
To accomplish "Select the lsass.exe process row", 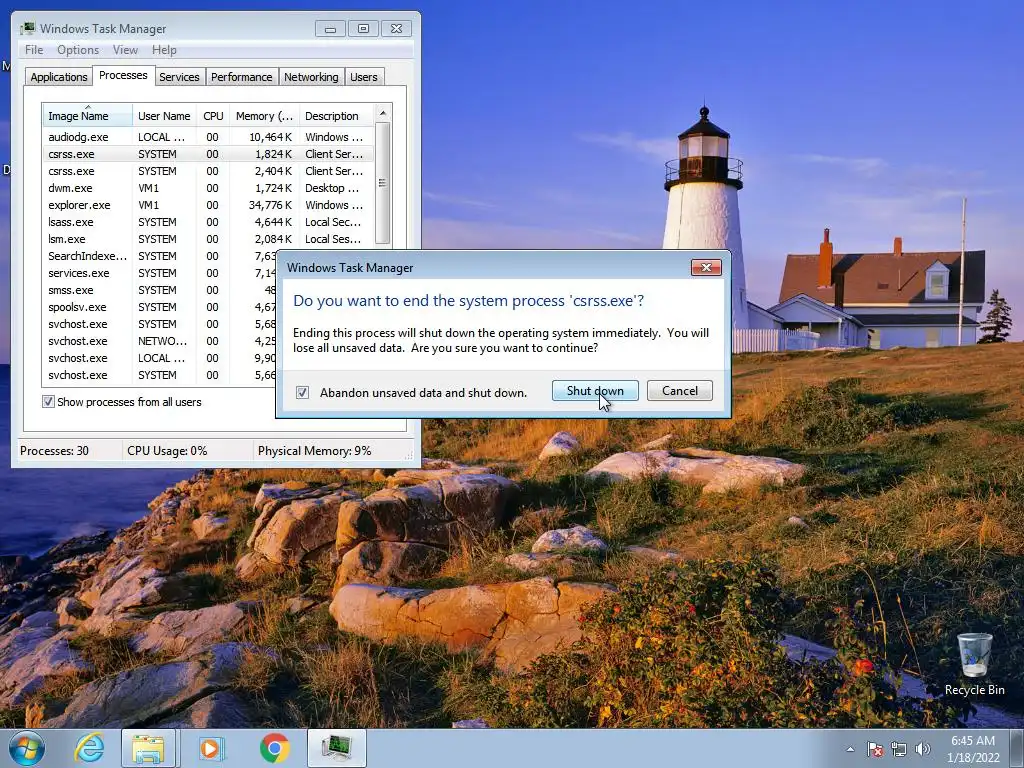I will (x=208, y=222).
